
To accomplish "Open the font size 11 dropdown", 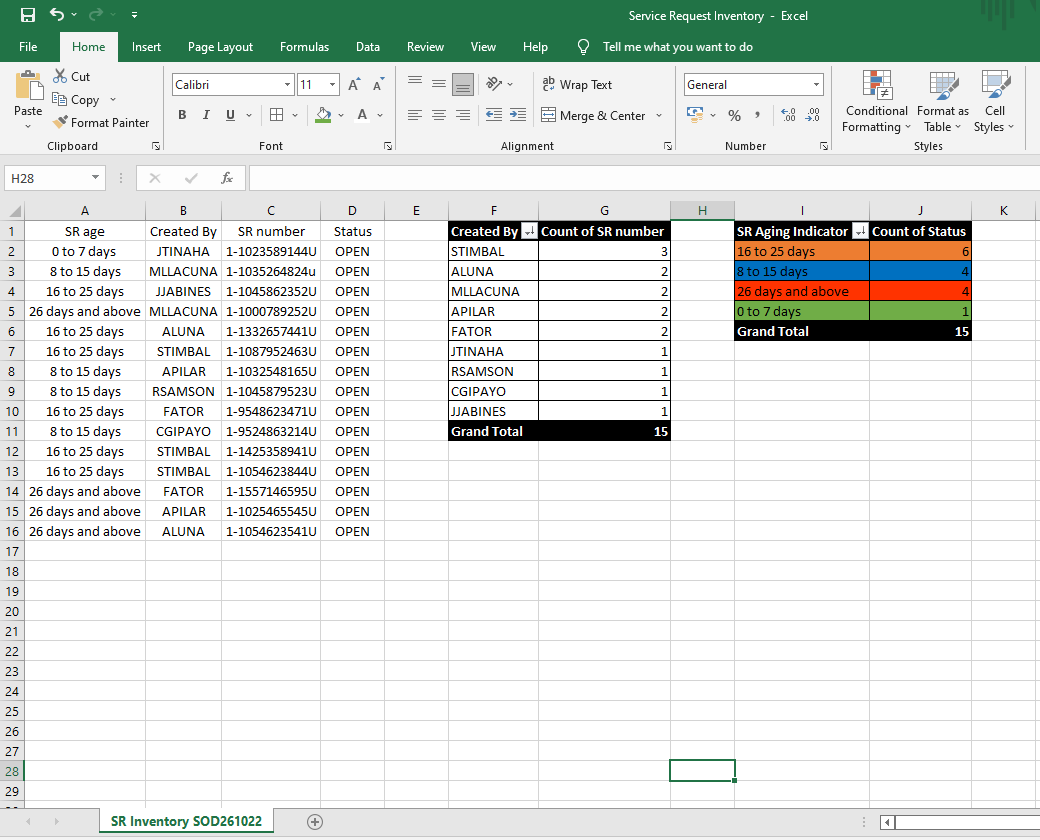I will pos(332,85).
